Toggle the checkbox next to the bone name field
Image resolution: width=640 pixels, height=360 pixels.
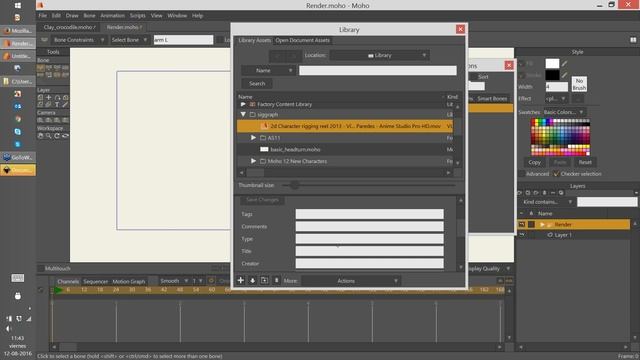pyautogui.click(x=220, y=40)
